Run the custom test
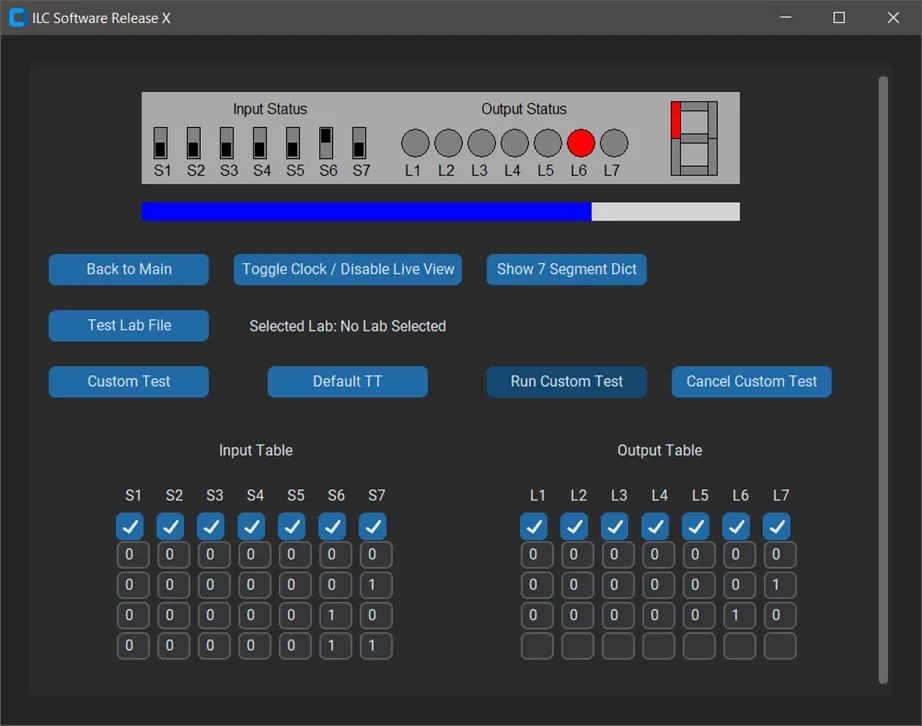Viewport: 922px width, 726px height. pyautogui.click(x=566, y=381)
